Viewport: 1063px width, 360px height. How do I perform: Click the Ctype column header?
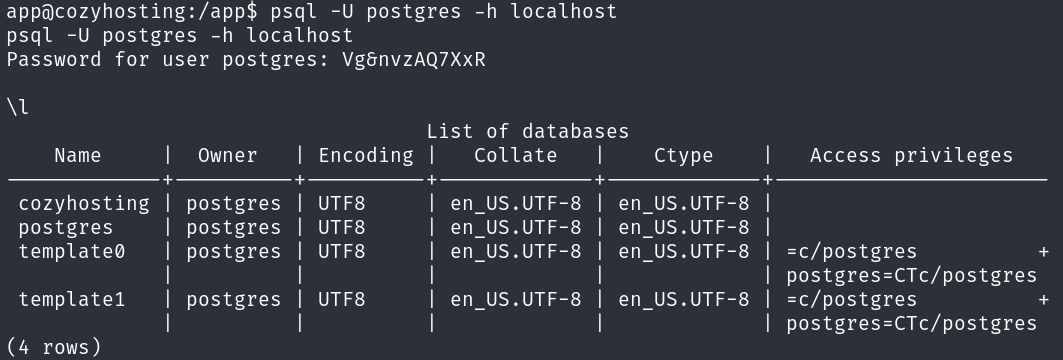pos(683,156)
